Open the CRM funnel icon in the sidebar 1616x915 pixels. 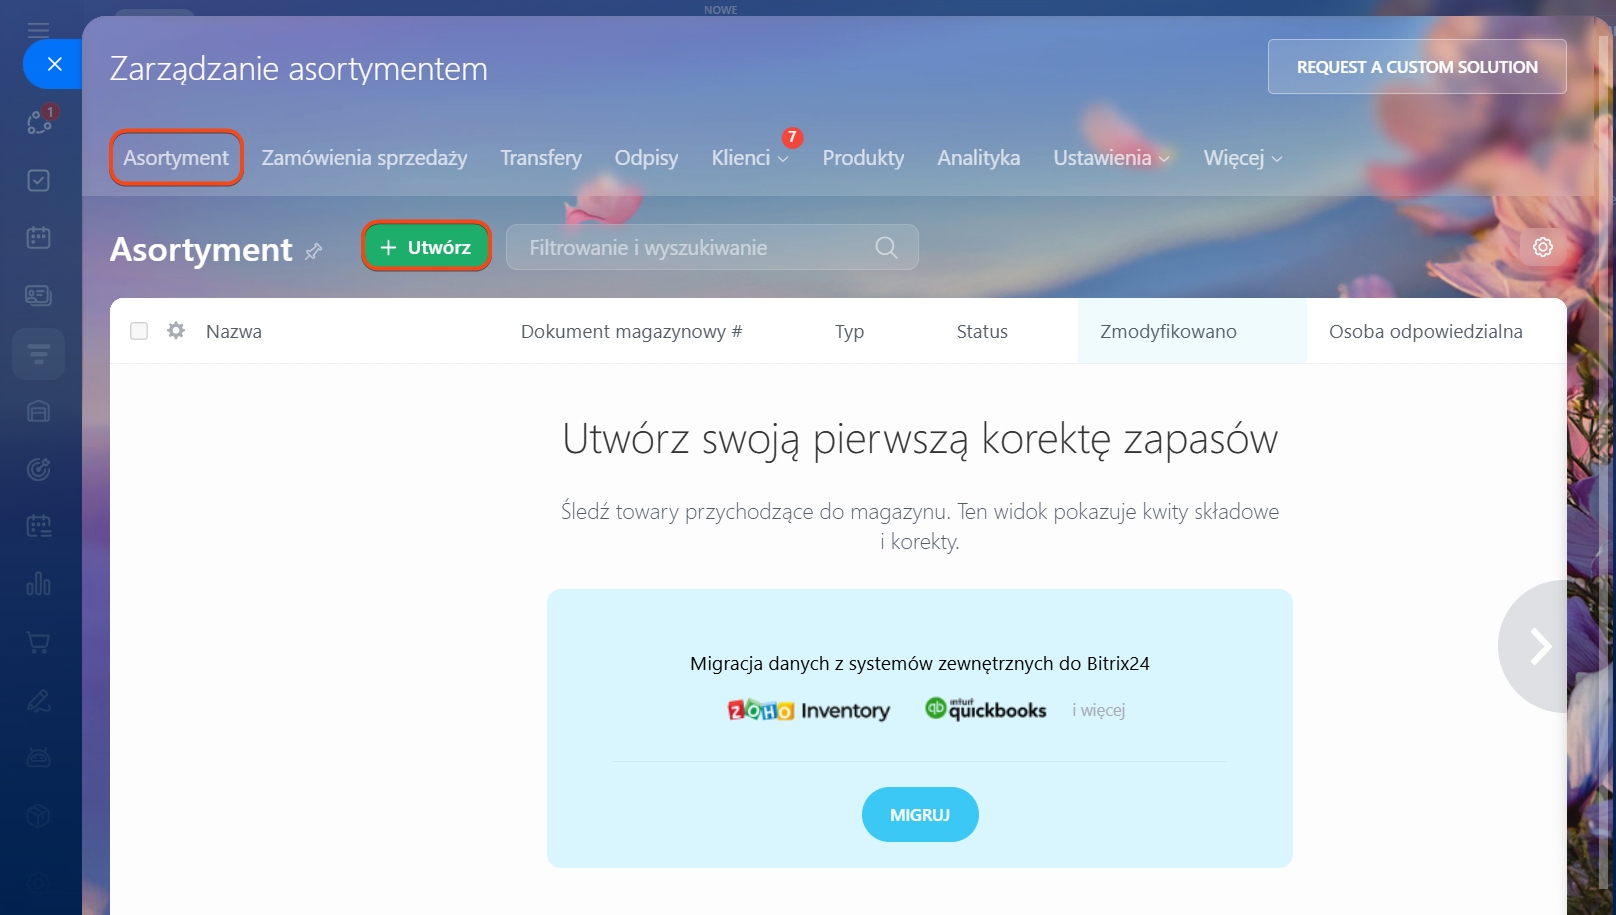tap(38, 354)
